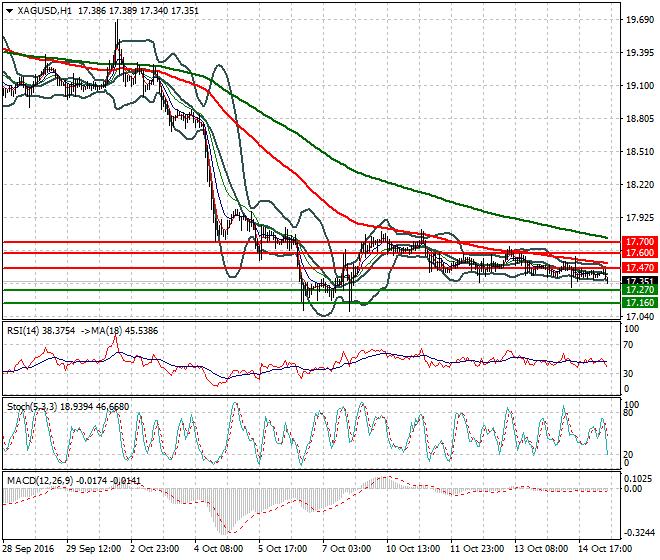Select the 17.270 green support price label

640,290
